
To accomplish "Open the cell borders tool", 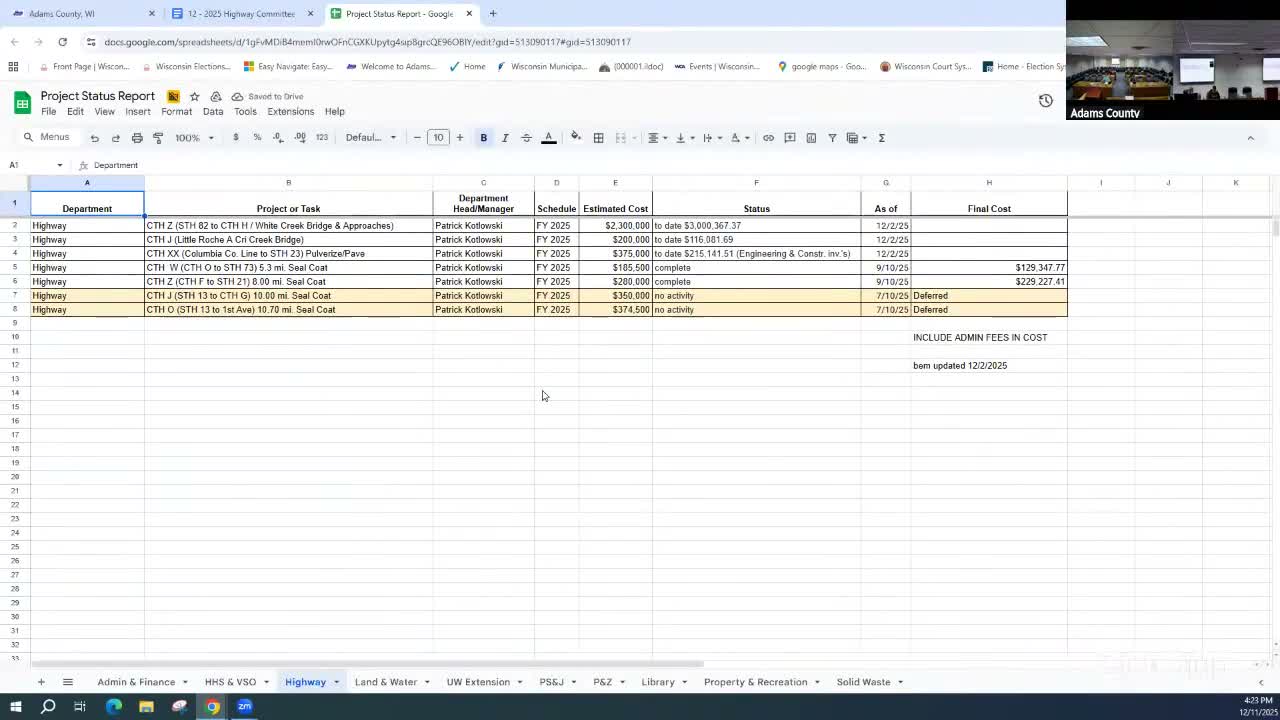I will 598,138.
